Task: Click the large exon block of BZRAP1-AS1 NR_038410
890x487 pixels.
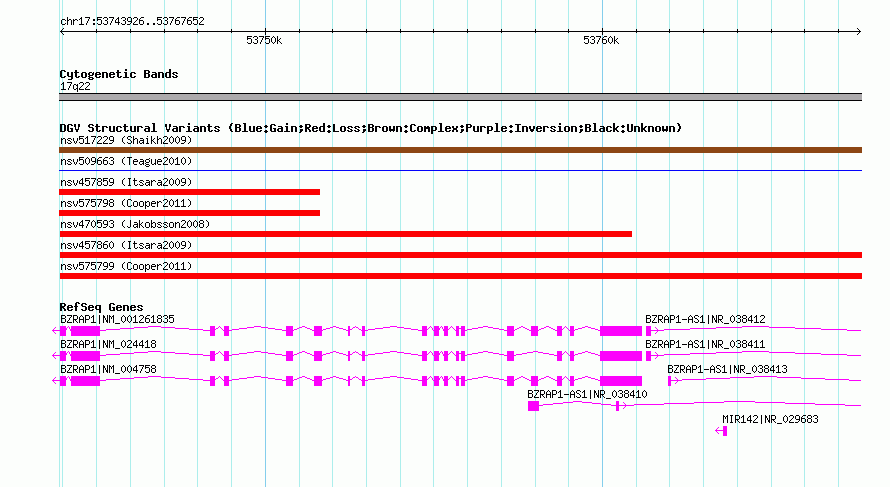Action: (x=533, y=406)
